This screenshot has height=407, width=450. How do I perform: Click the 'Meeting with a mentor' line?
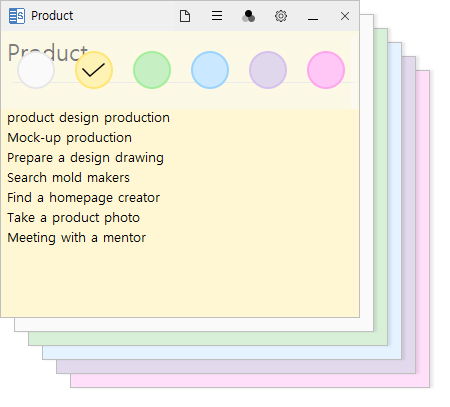77,238
